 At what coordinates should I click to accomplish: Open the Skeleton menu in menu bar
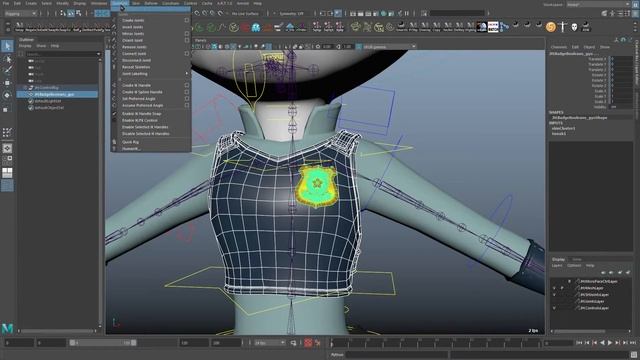point(120,3)
